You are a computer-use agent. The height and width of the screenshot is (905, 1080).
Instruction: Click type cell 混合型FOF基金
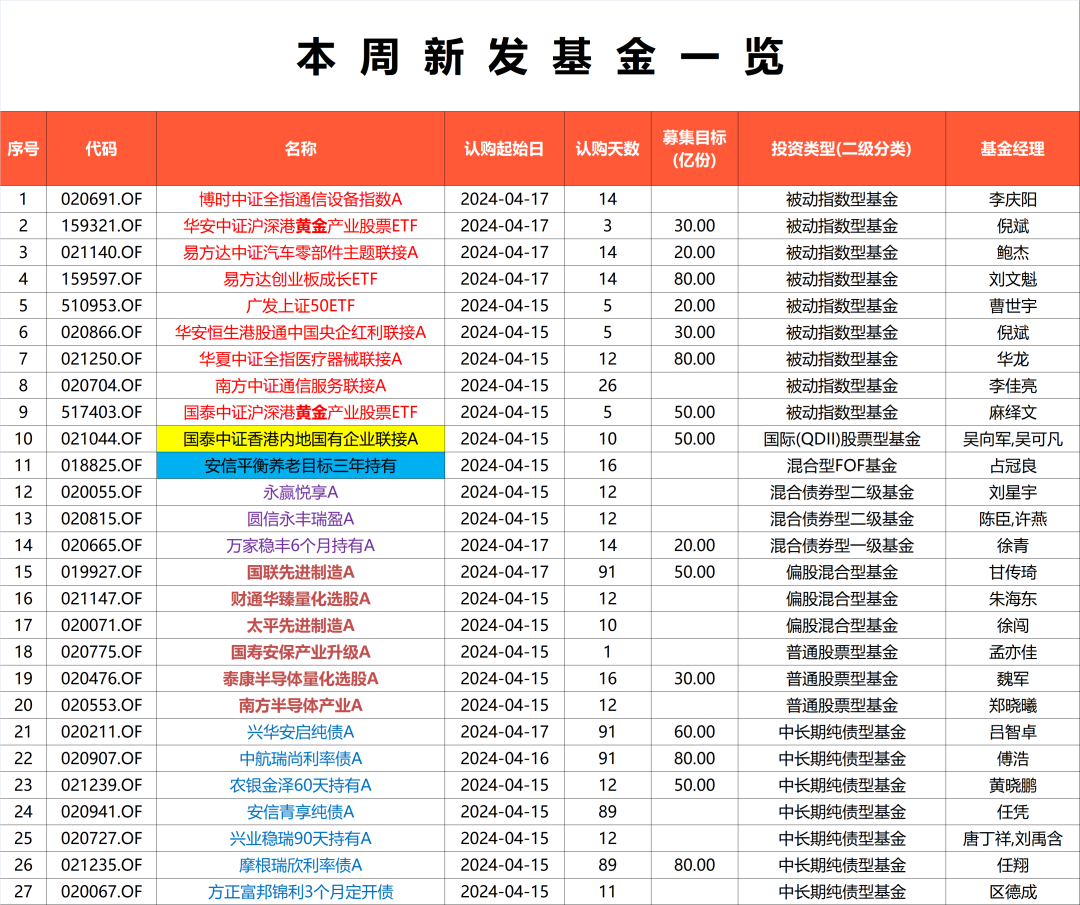click(x=841, y=466)
